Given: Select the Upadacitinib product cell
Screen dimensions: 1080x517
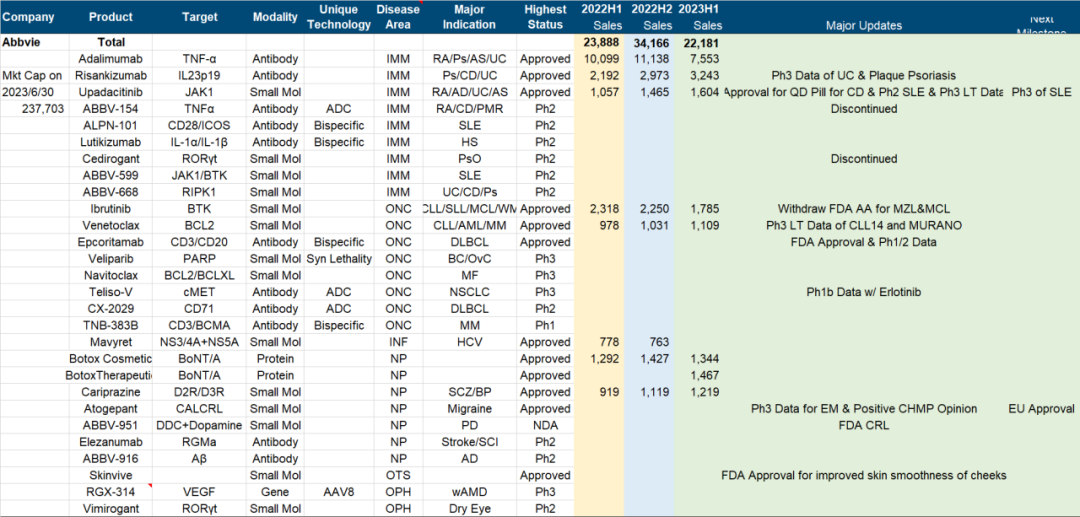Looking at the screenshot, I should [x=111, y=92].
